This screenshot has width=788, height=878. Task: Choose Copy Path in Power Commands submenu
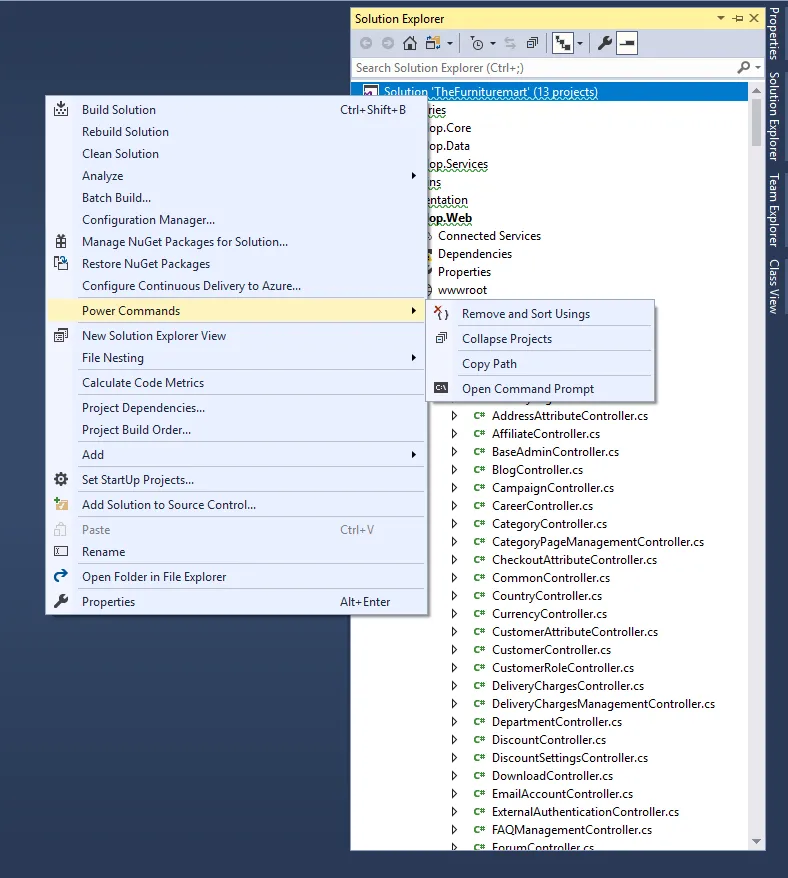tap(540, 363)
